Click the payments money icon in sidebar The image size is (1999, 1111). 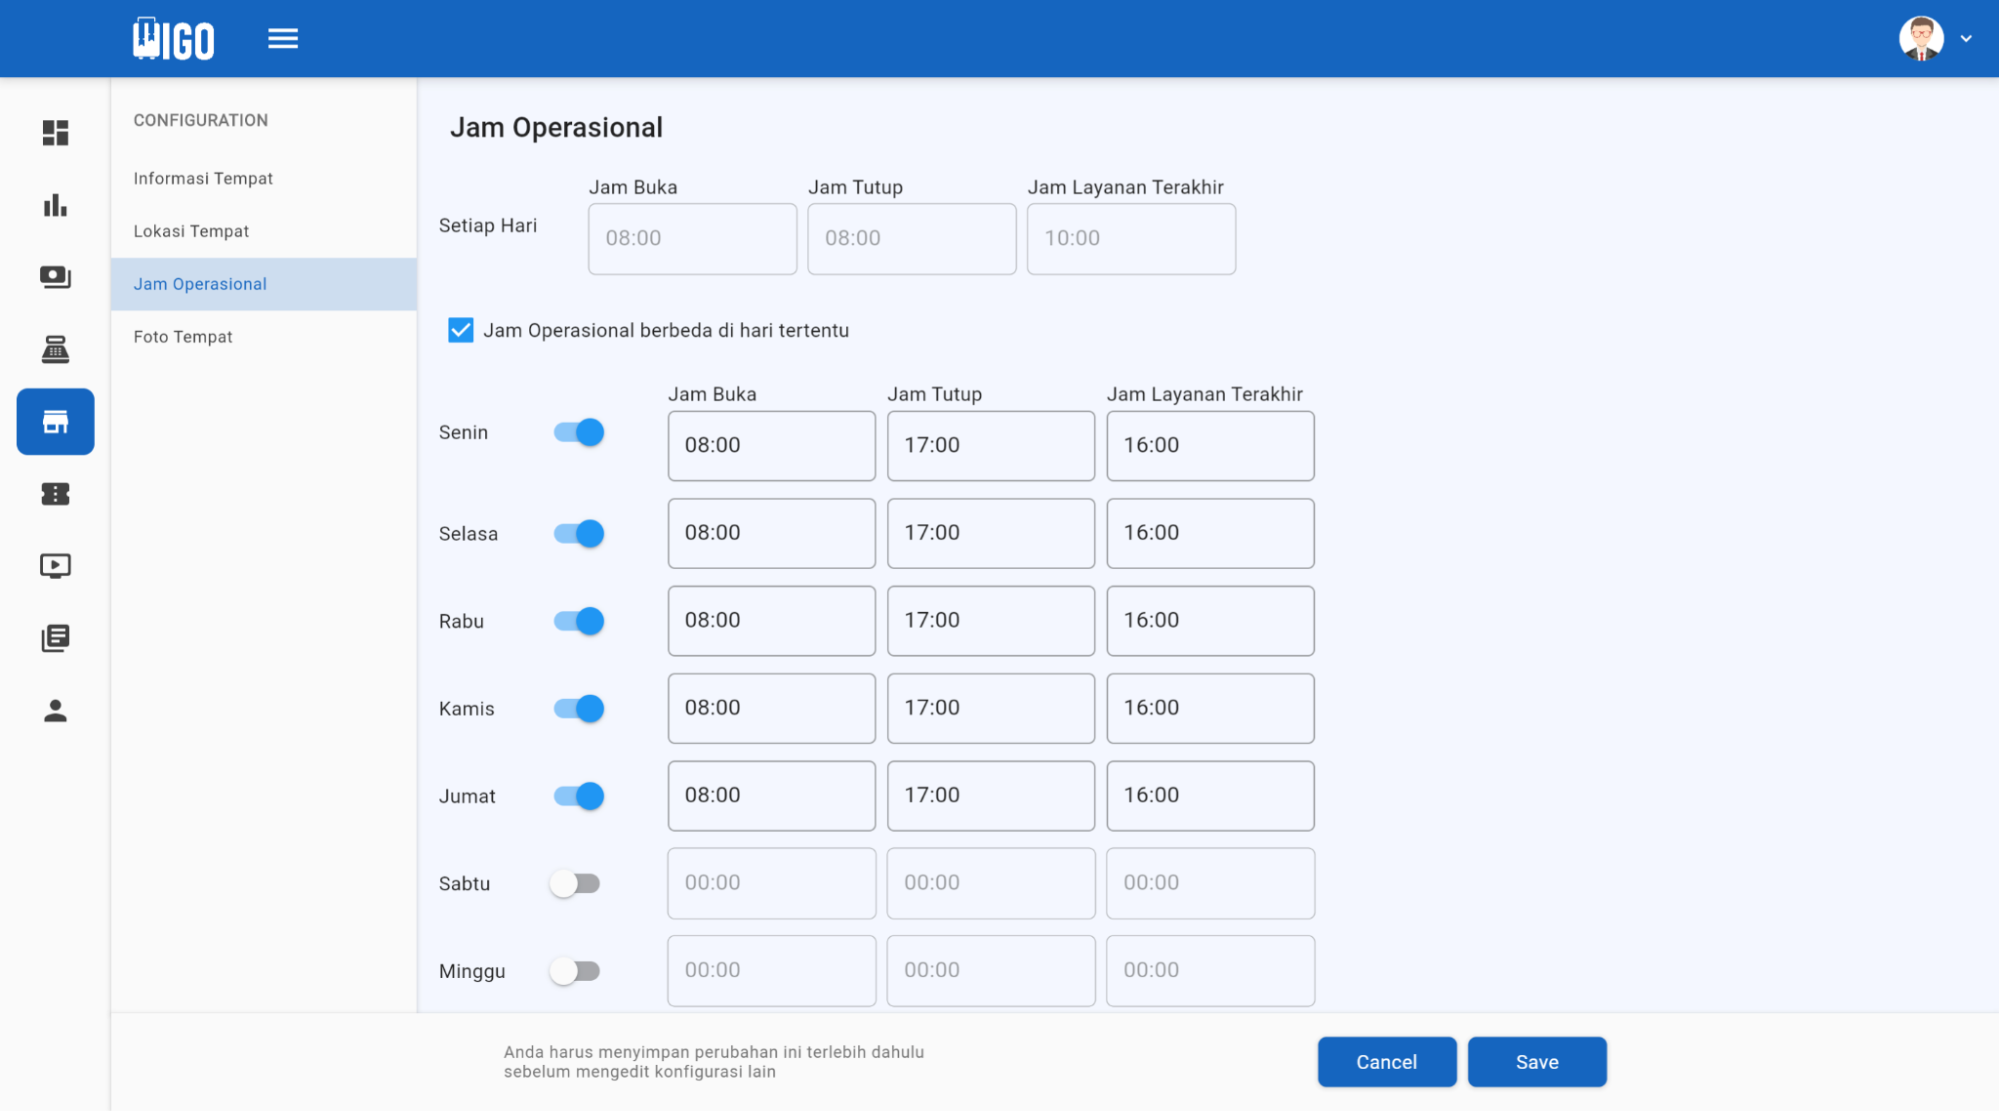tap(55, 277)
